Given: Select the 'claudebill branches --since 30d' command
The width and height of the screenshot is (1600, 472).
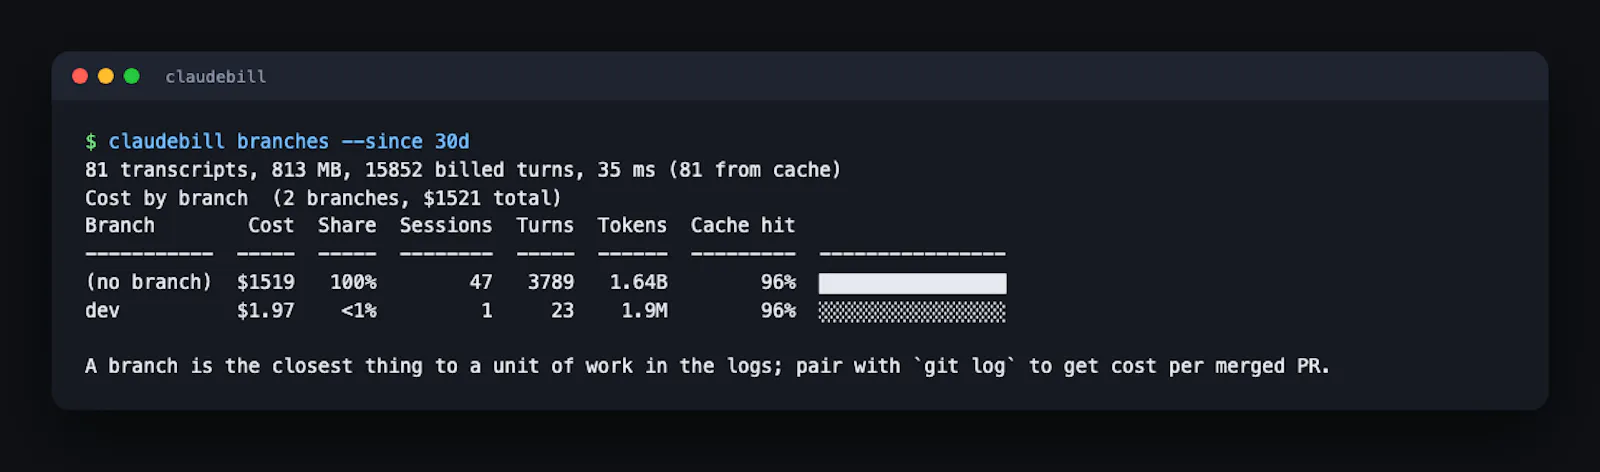Looking at the screenshot, I should click(289, 142).
